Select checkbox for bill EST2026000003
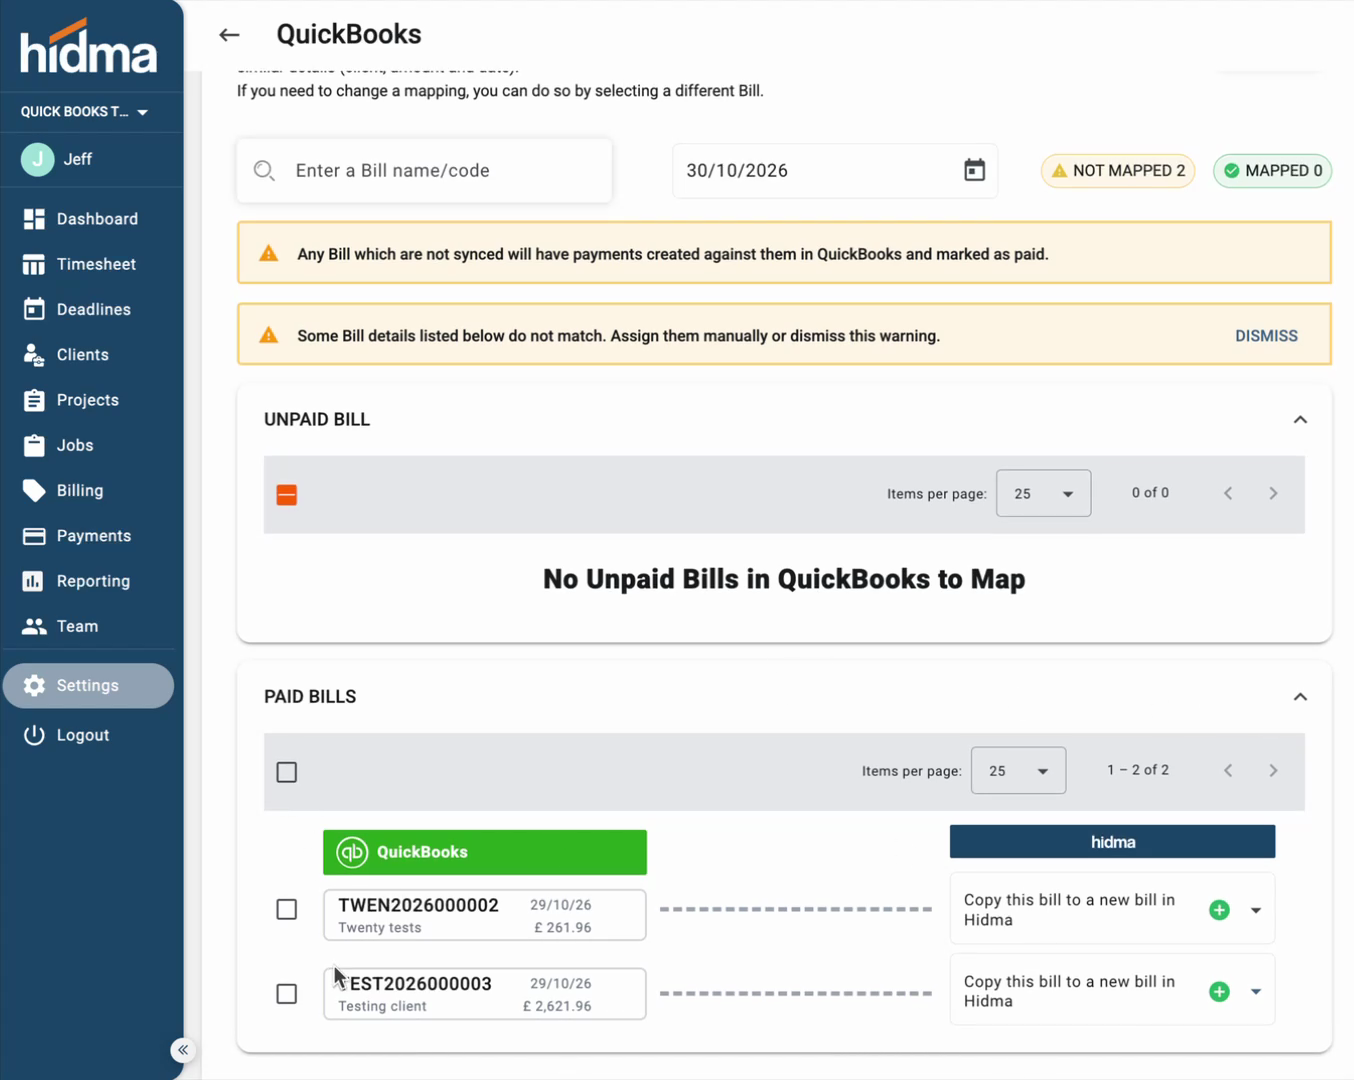Image resolution: width=1354 pixels, height=1080 pixels. [287, 994]
